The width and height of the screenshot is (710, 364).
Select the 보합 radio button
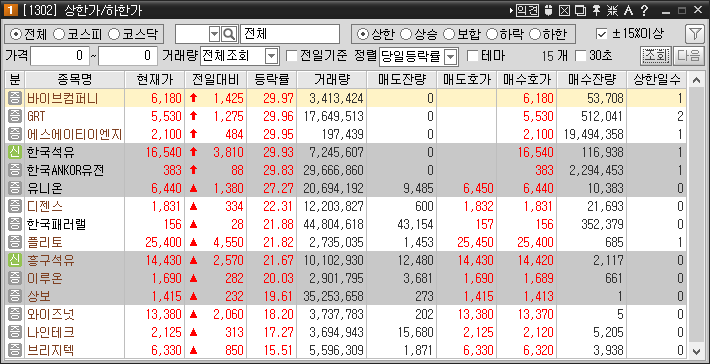[x=448, y=34]
